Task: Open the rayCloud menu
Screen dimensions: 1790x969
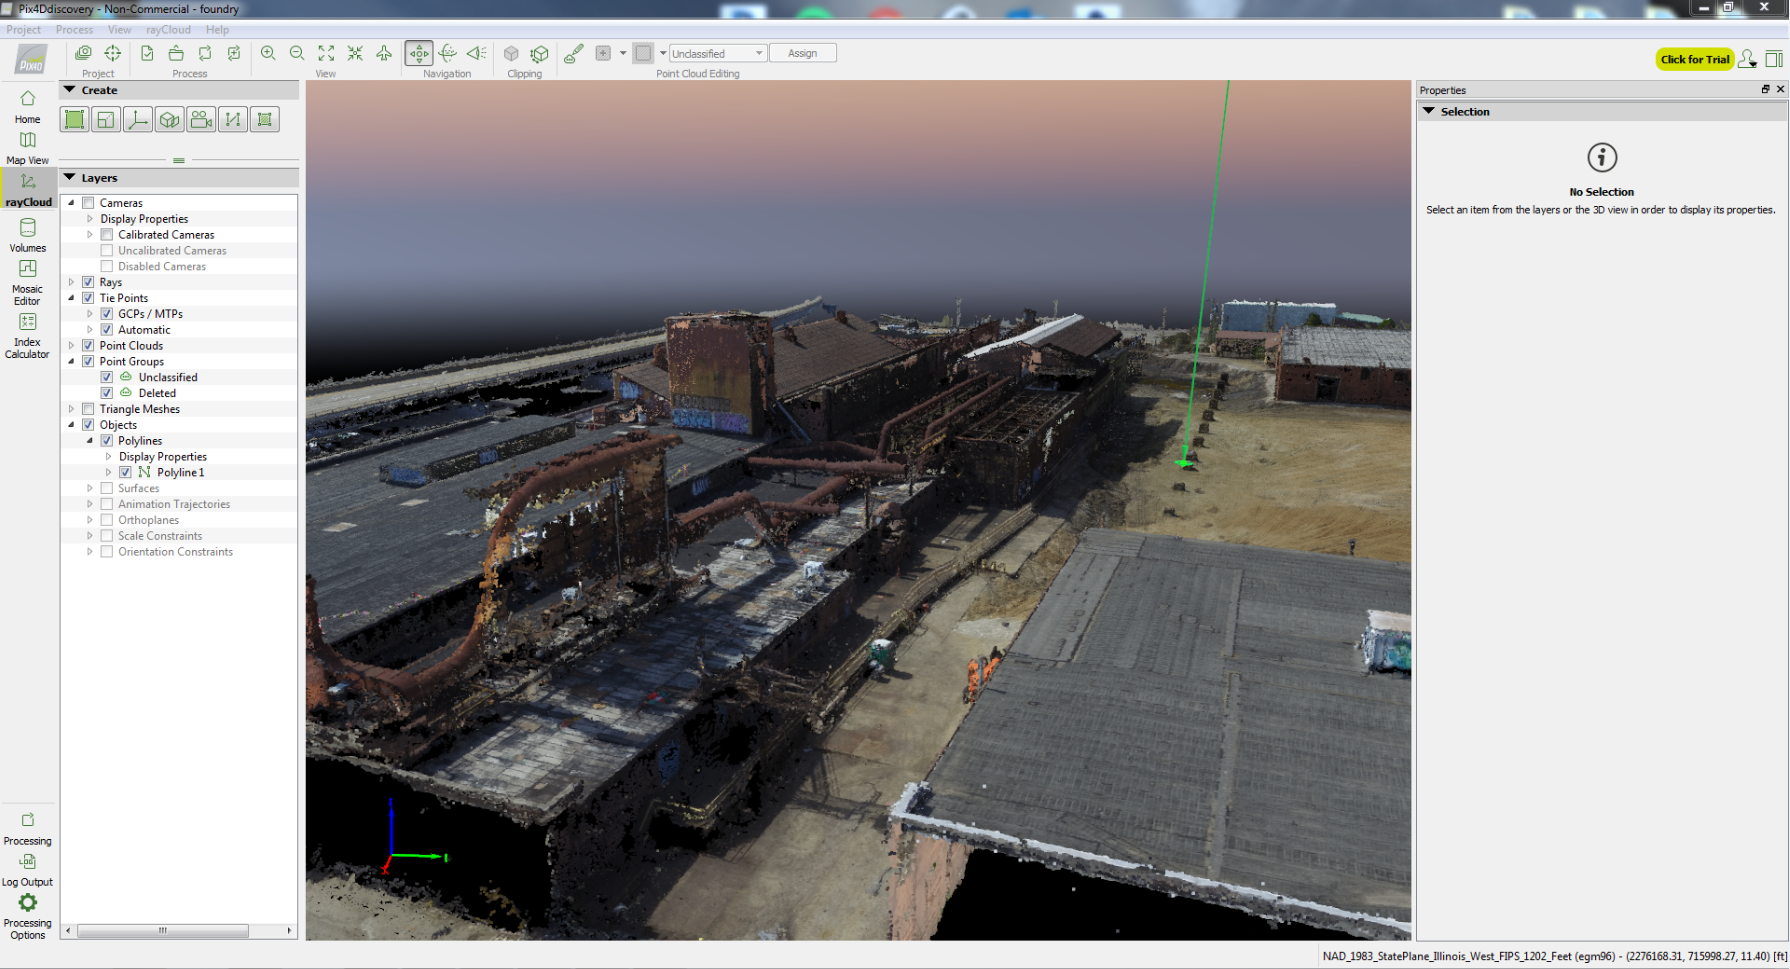Action: [168, 30]
